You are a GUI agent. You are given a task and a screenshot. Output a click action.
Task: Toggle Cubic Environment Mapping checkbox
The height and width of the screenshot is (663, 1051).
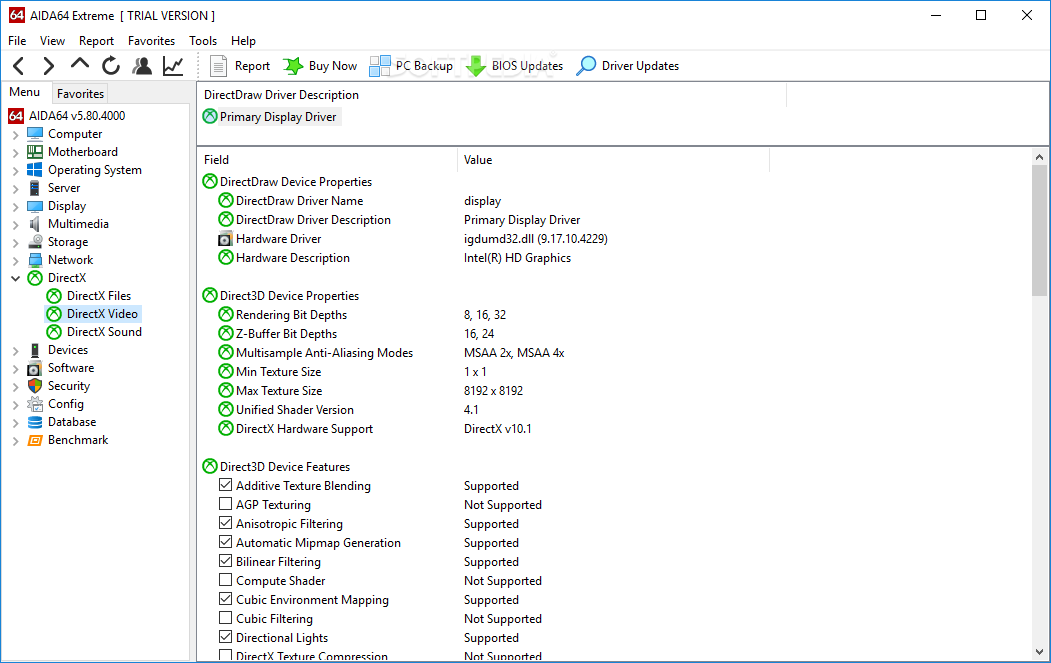[x=226, y=599]
